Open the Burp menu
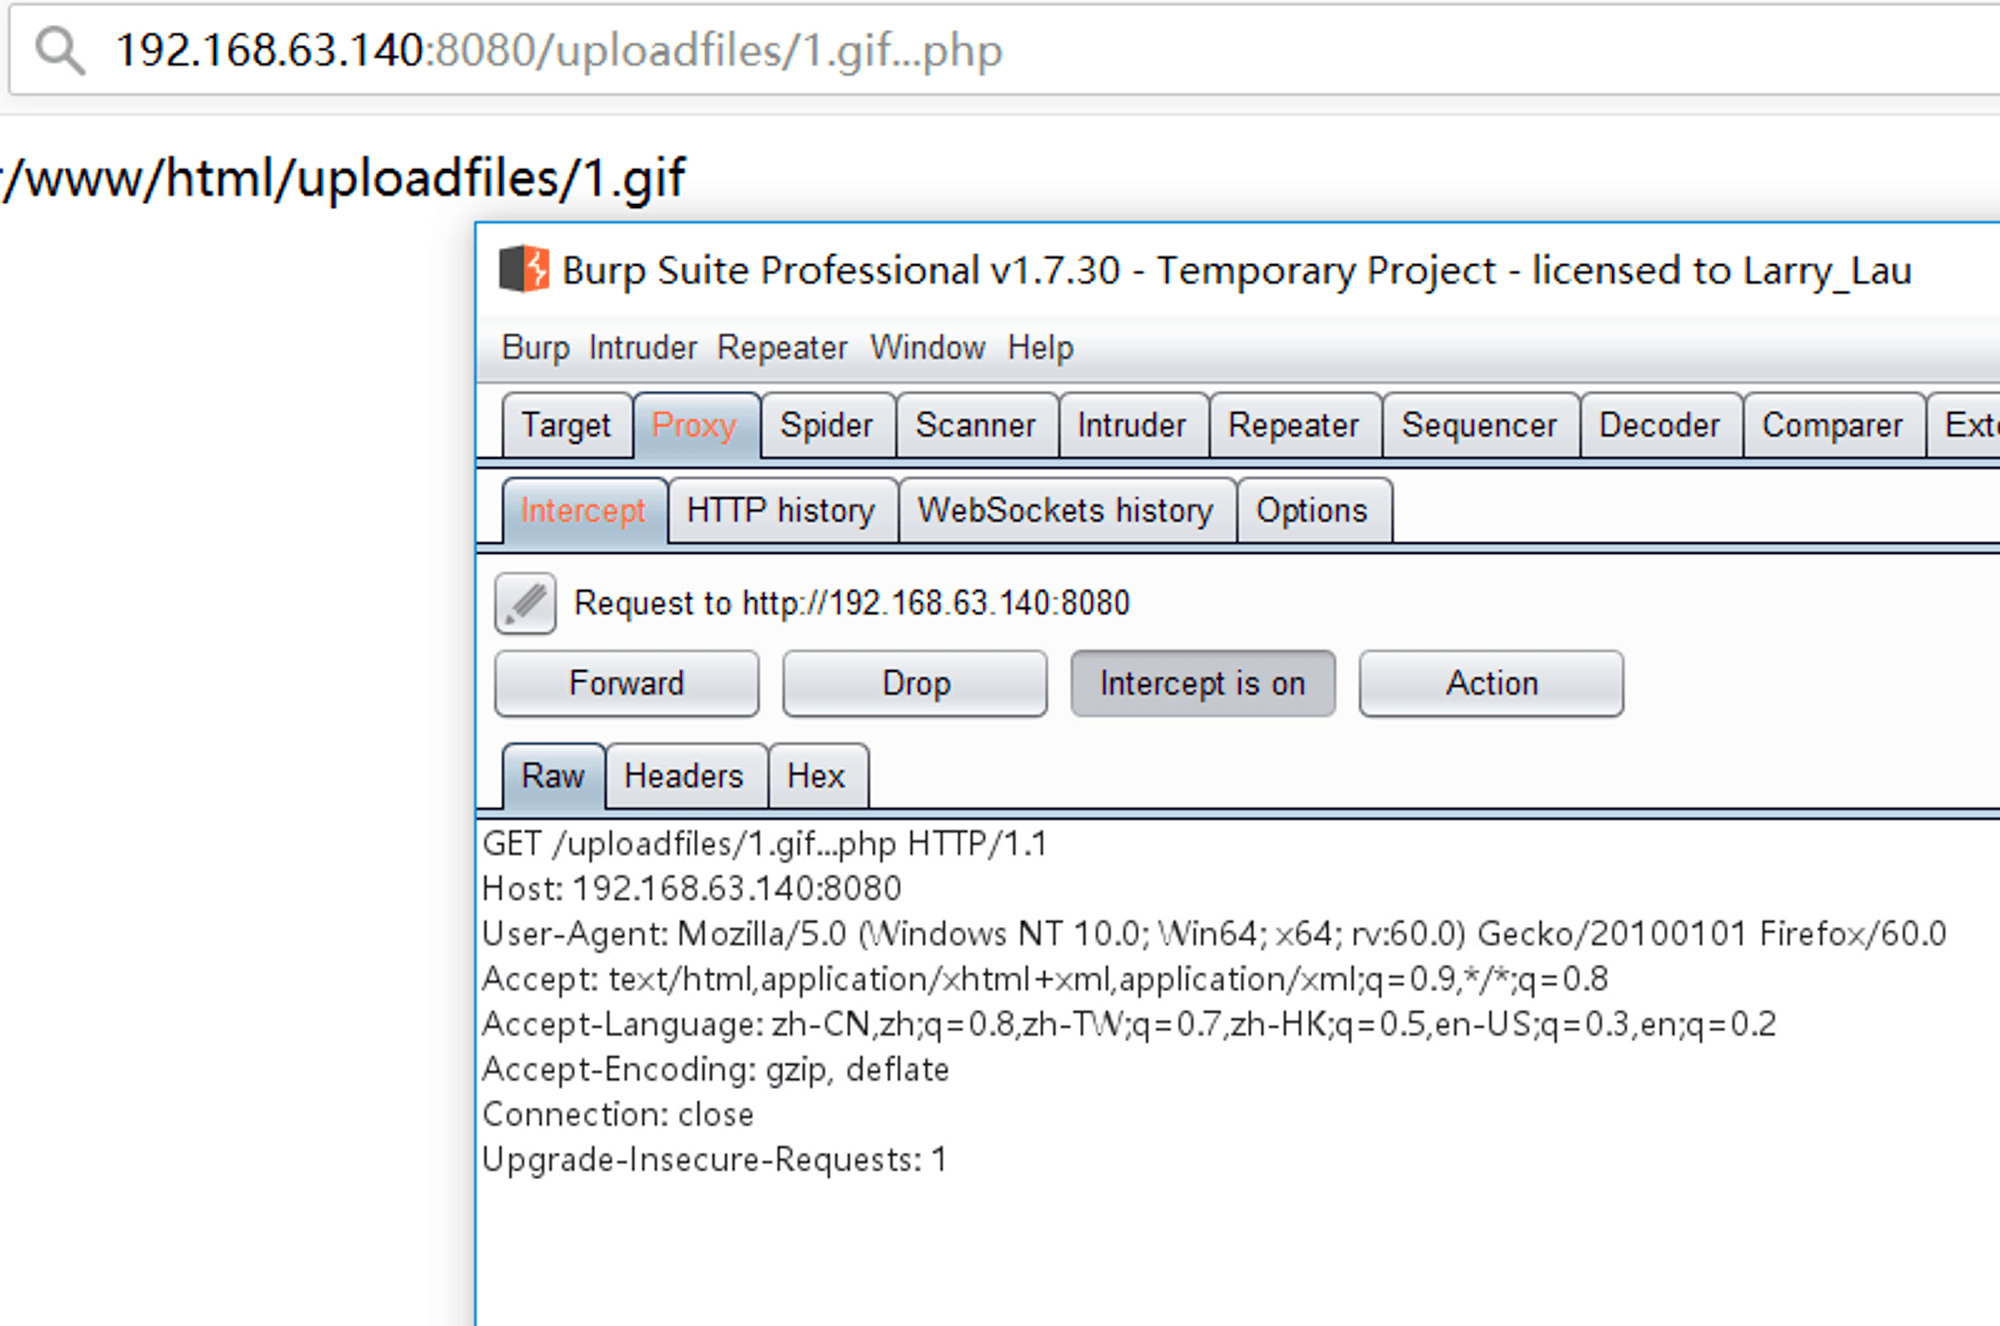 (535, 348)
